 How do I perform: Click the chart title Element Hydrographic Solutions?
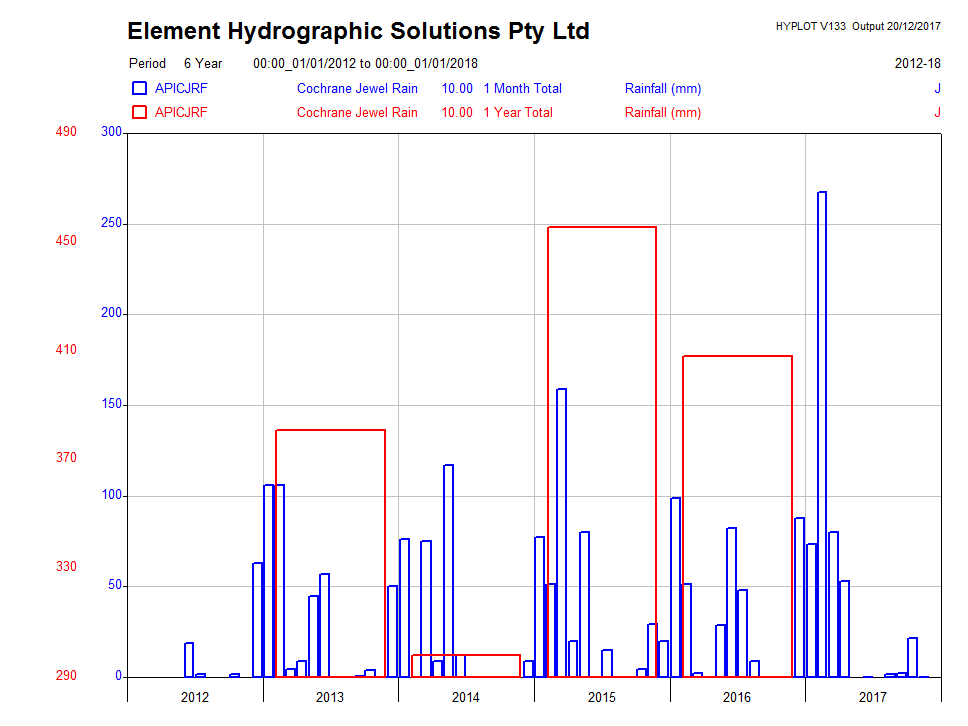(x=358, y=31)
